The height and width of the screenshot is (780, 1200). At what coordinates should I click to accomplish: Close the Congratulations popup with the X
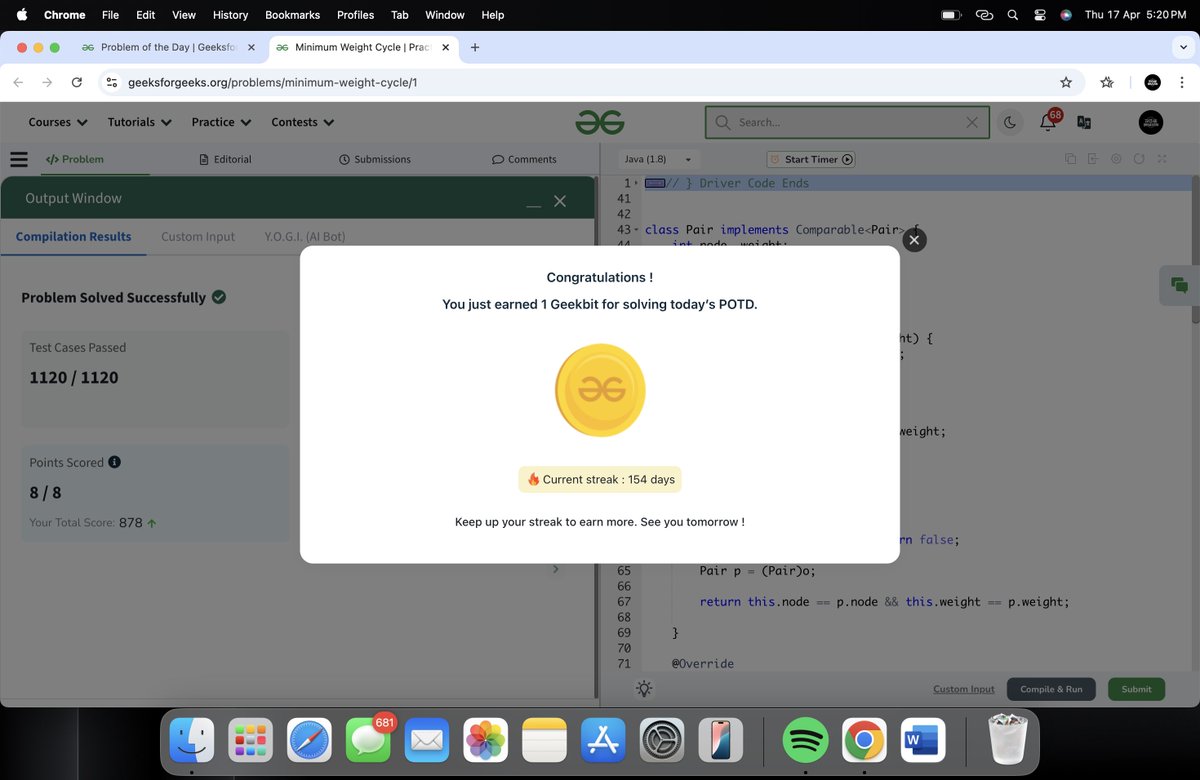(914, 240)
